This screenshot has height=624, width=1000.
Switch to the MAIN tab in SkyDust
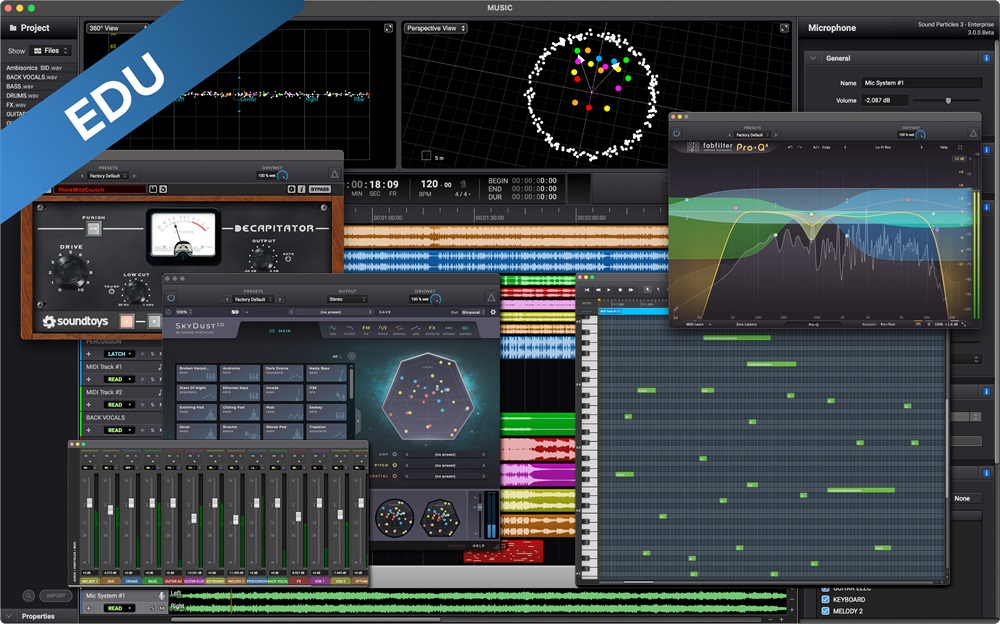pyautogui.click(x=279, y=331)
